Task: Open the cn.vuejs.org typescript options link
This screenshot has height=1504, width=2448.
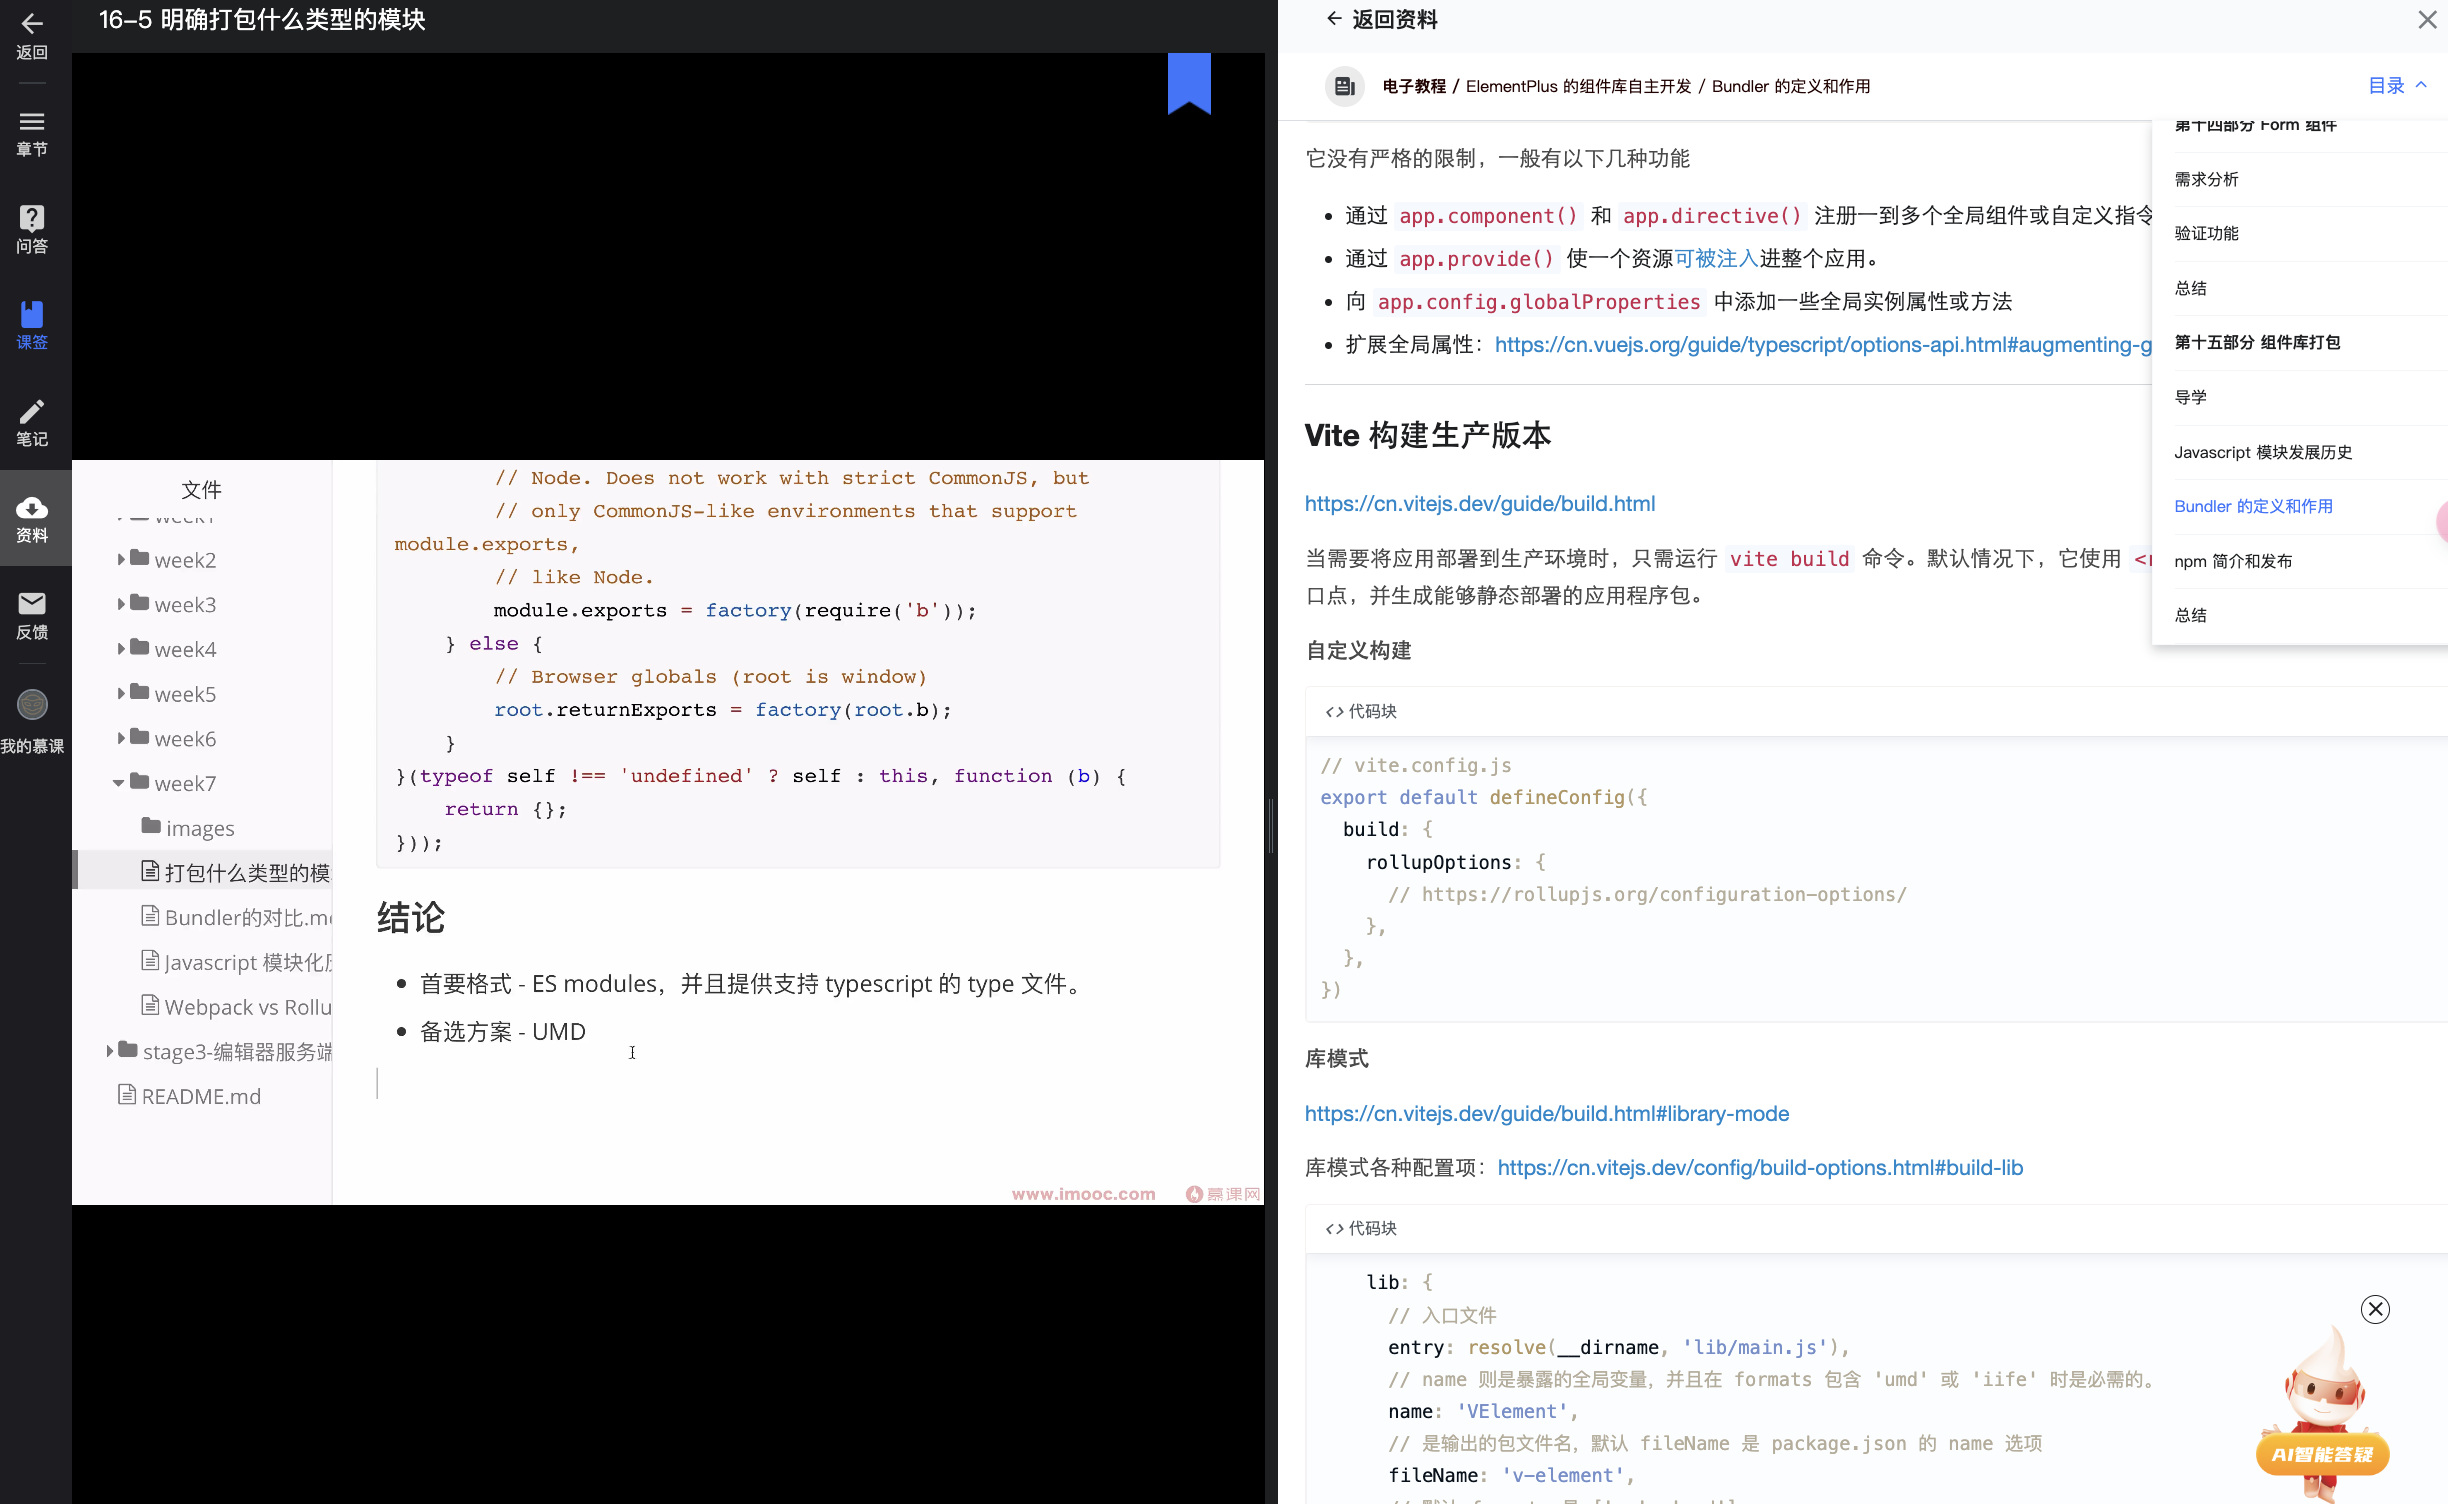Action: (x=1824, y=344)
